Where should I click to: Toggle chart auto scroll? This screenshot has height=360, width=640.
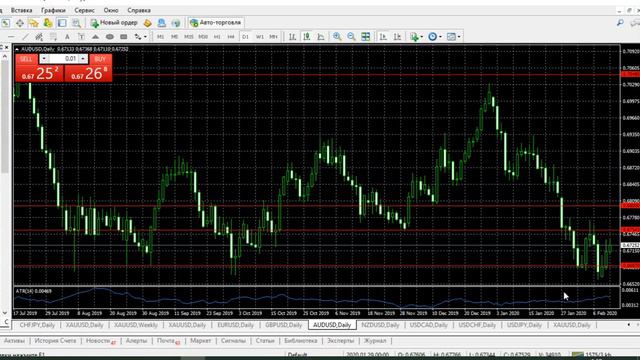tap(383, 37)
